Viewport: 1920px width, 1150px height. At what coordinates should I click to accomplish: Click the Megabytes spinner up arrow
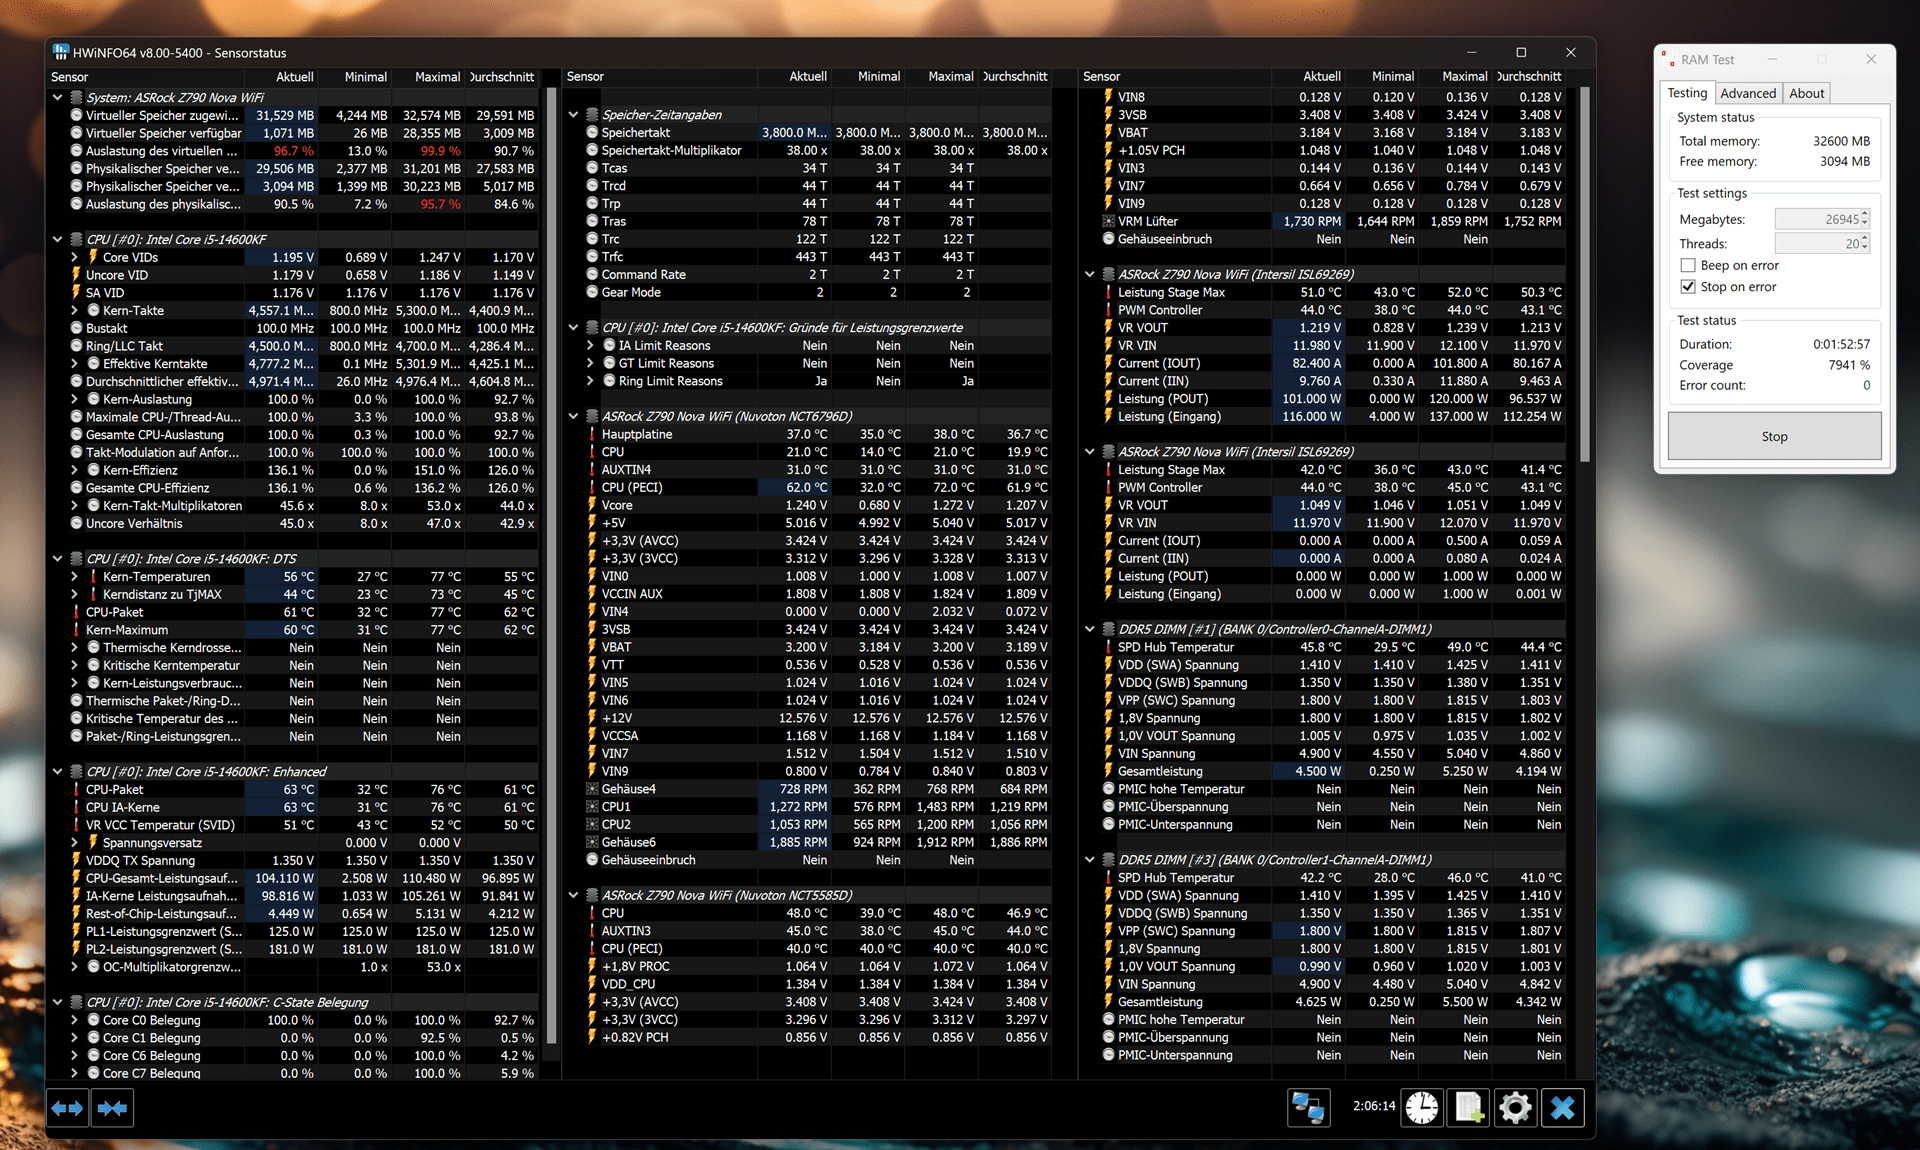pos(1865,215)
